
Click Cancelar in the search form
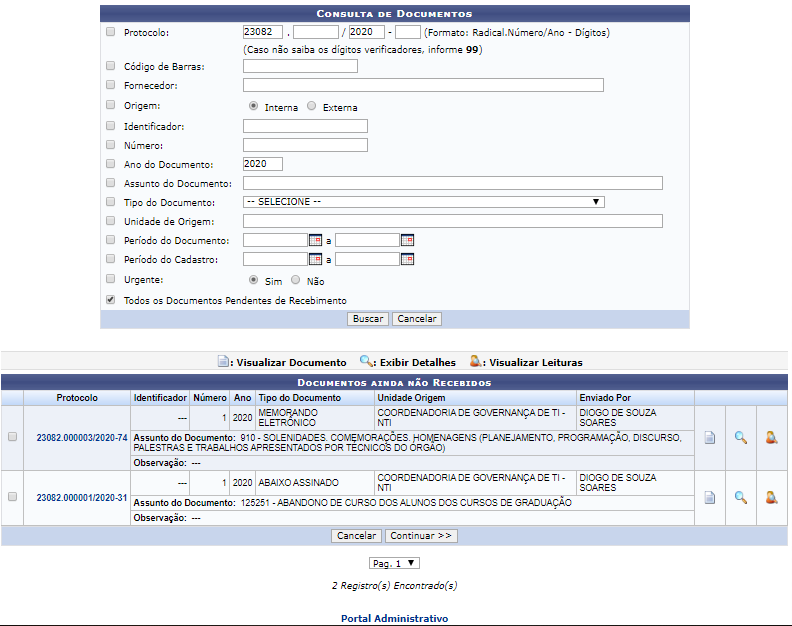(x=417, y=319)
